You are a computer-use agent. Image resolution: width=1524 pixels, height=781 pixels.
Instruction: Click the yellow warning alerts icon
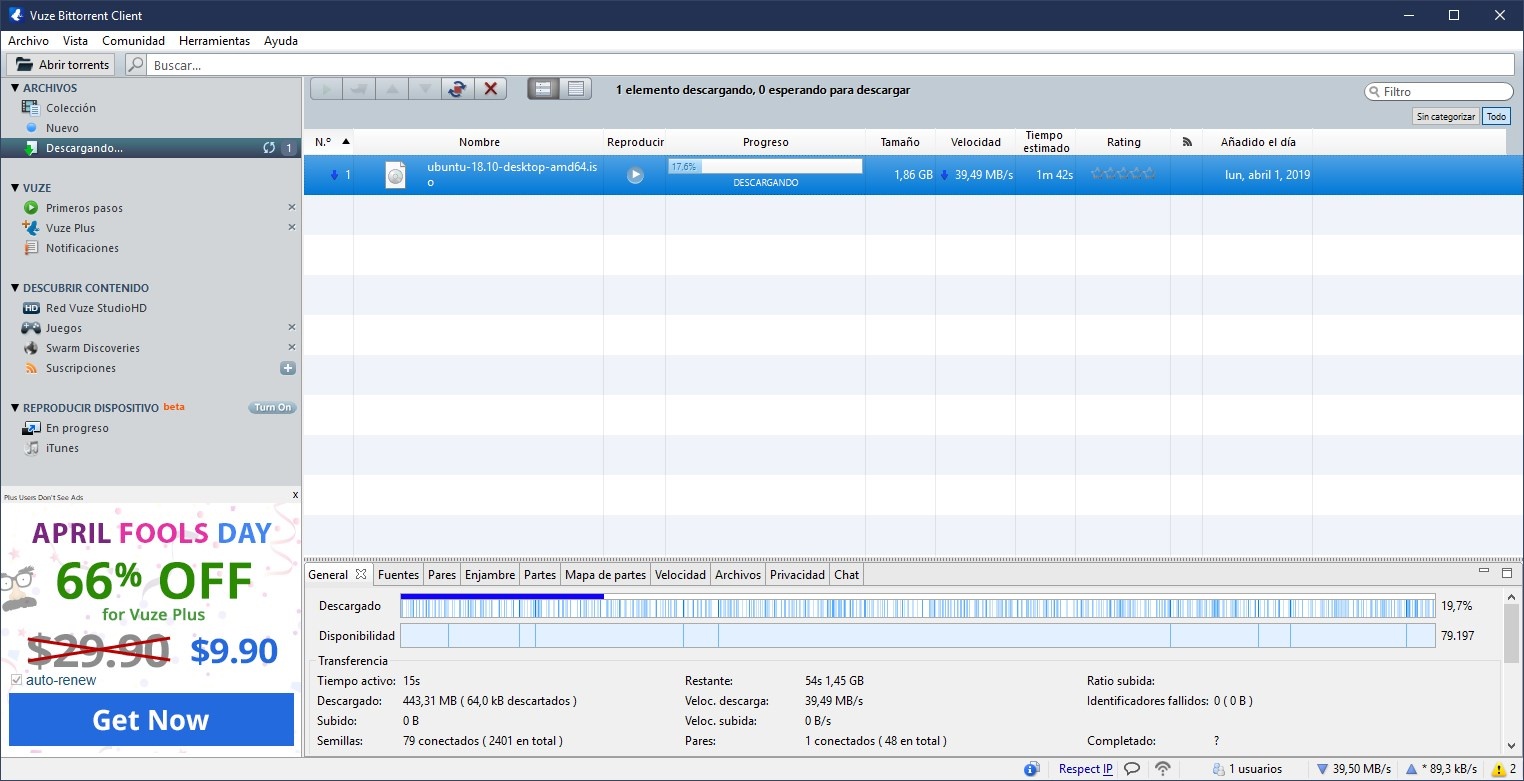(x=1499, y=769)
